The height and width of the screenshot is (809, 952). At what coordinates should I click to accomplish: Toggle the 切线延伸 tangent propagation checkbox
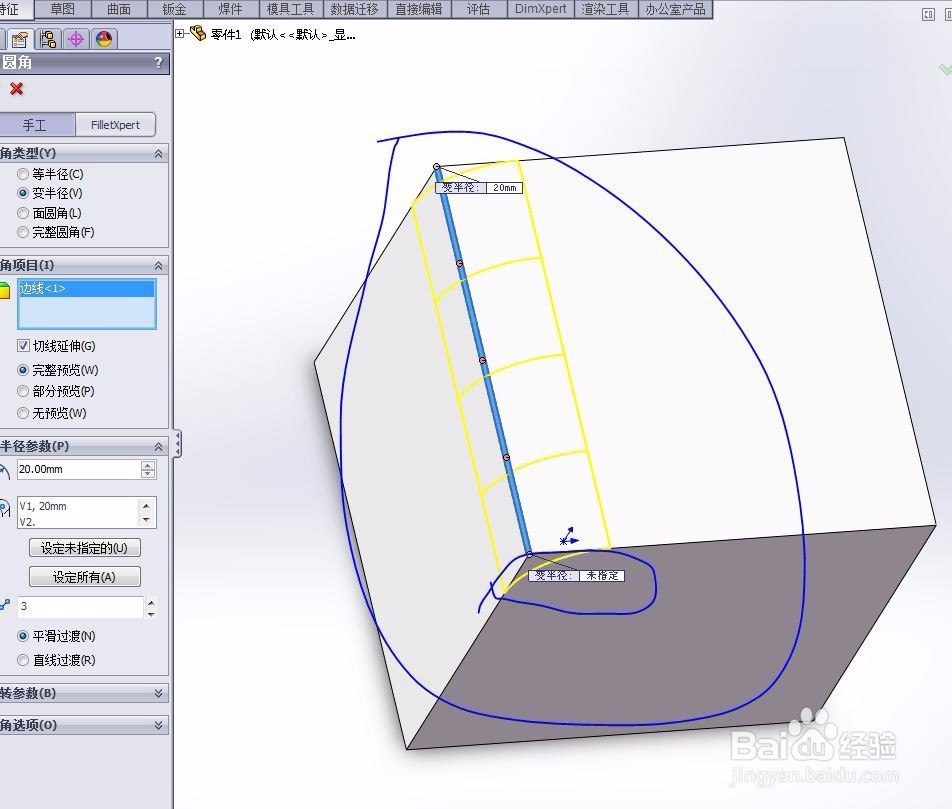[23, 346]
